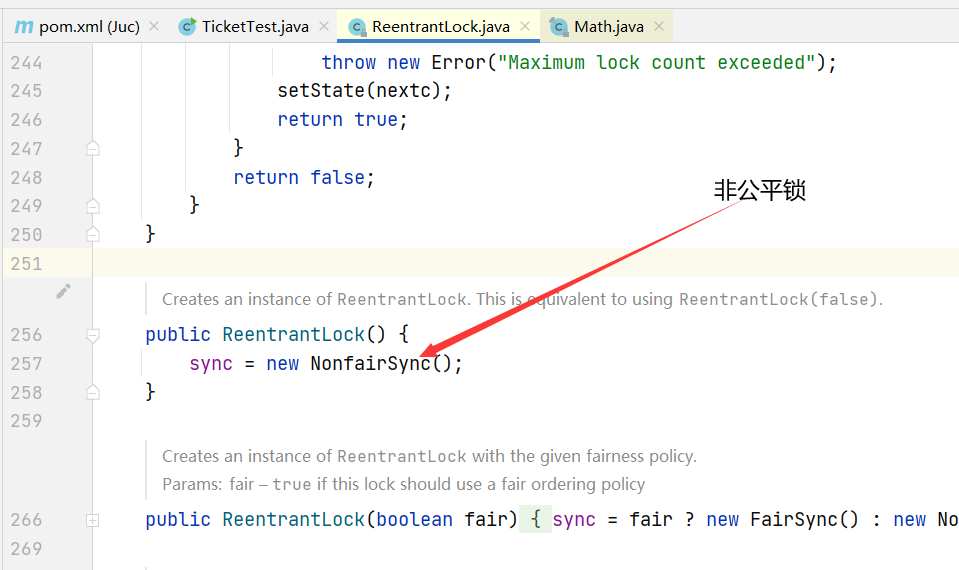Click the NonfairSync identifier on line 257

(x=371, y=364)
